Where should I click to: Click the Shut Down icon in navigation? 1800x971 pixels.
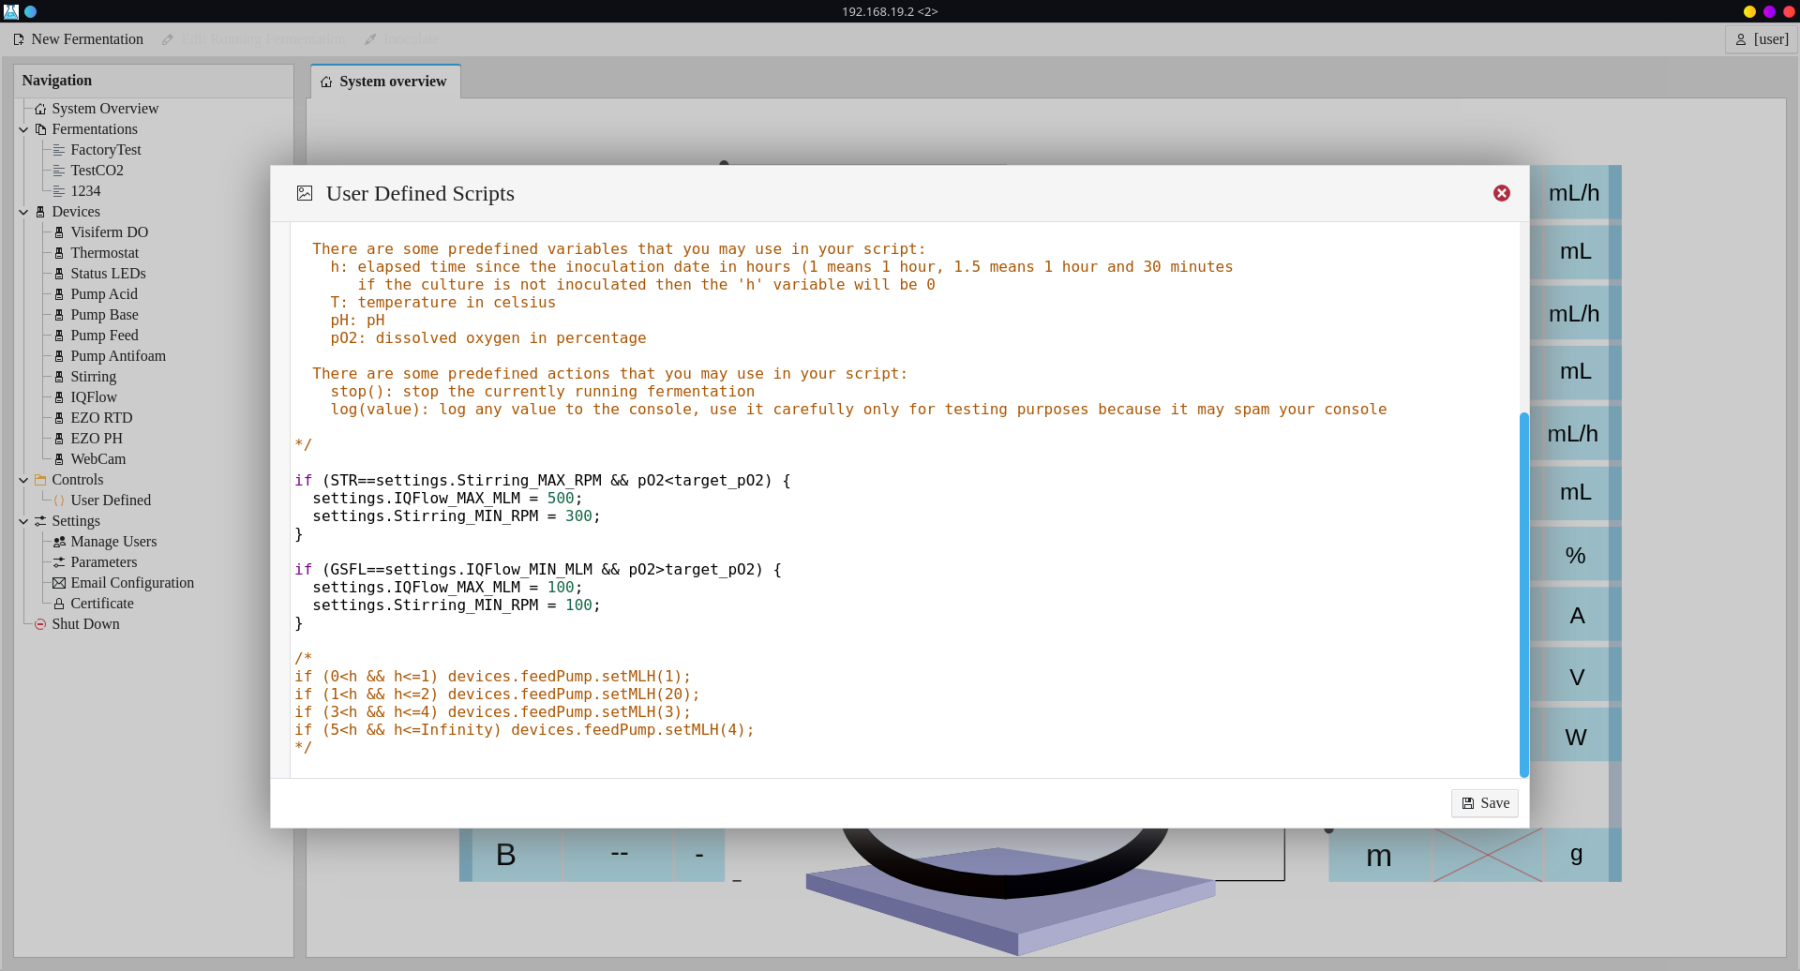click(40, 624)
